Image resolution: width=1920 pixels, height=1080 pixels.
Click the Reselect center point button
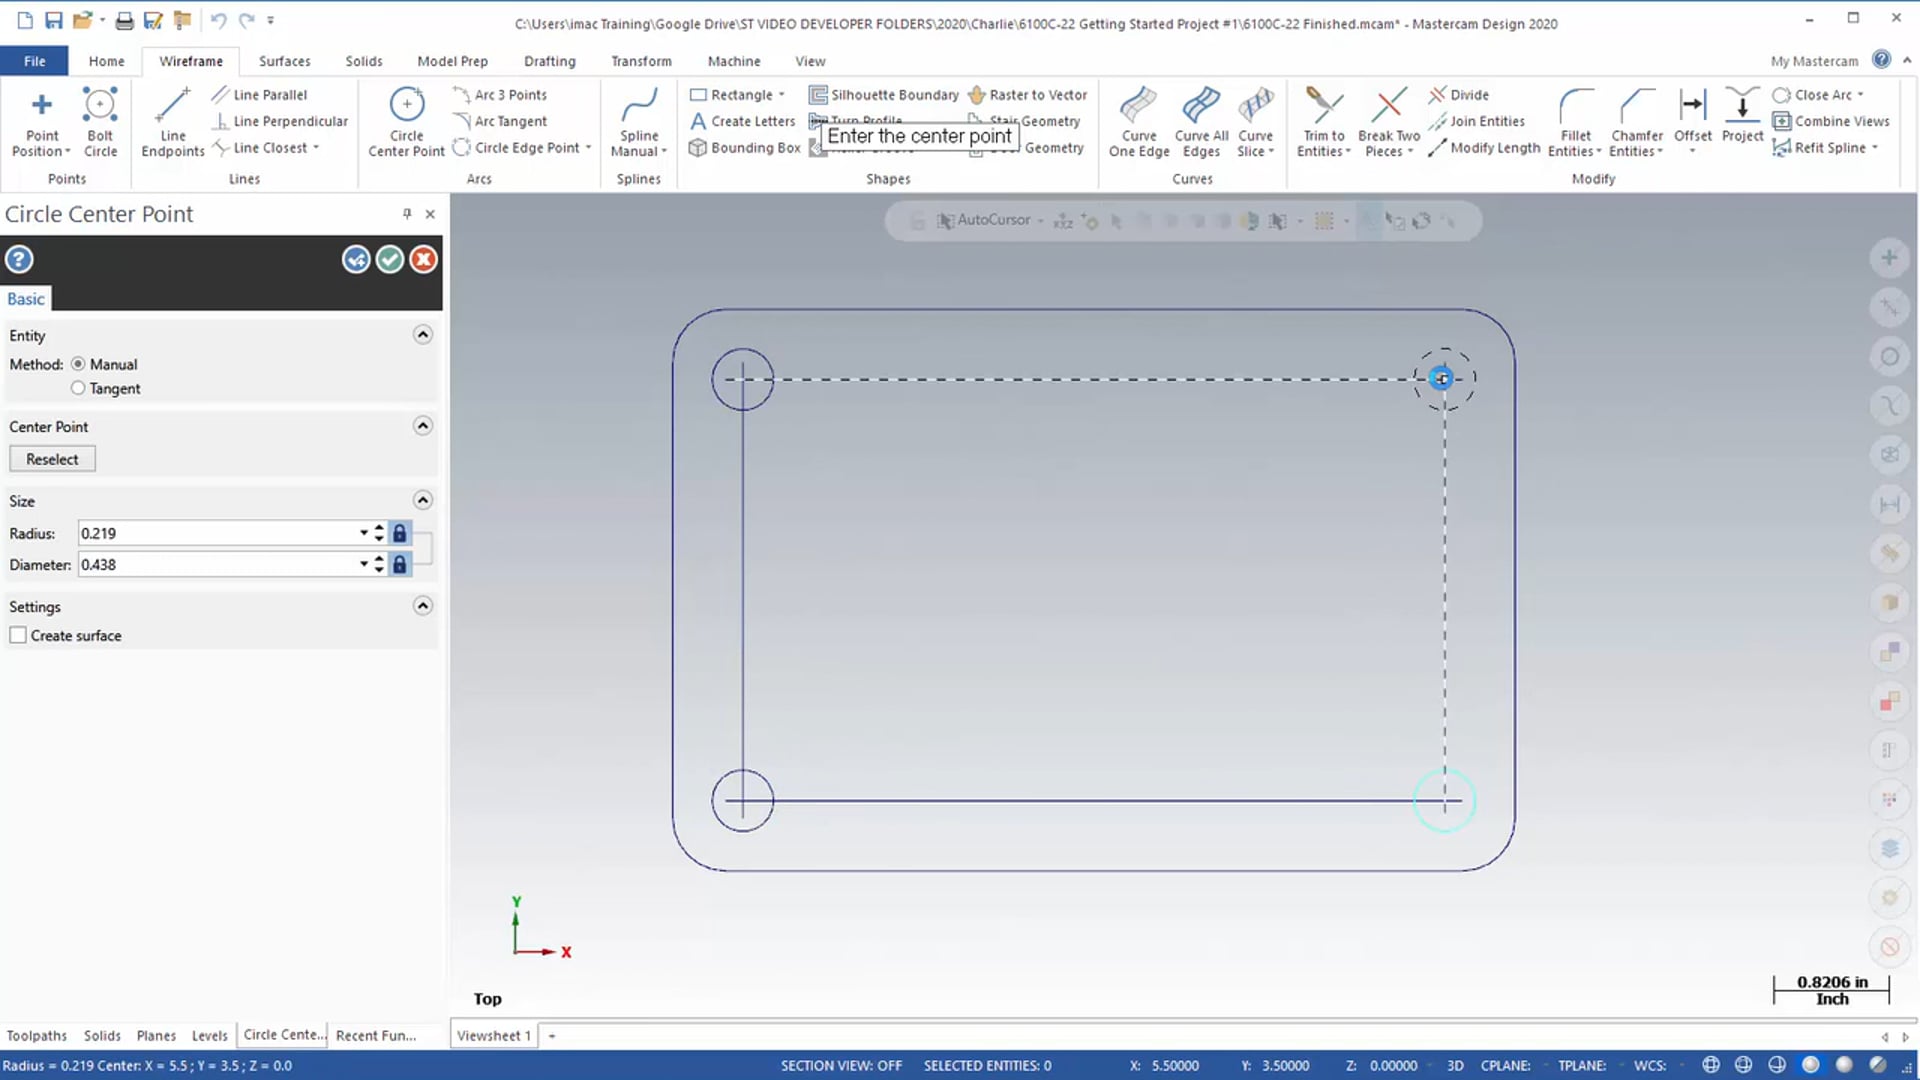(51, 459)
